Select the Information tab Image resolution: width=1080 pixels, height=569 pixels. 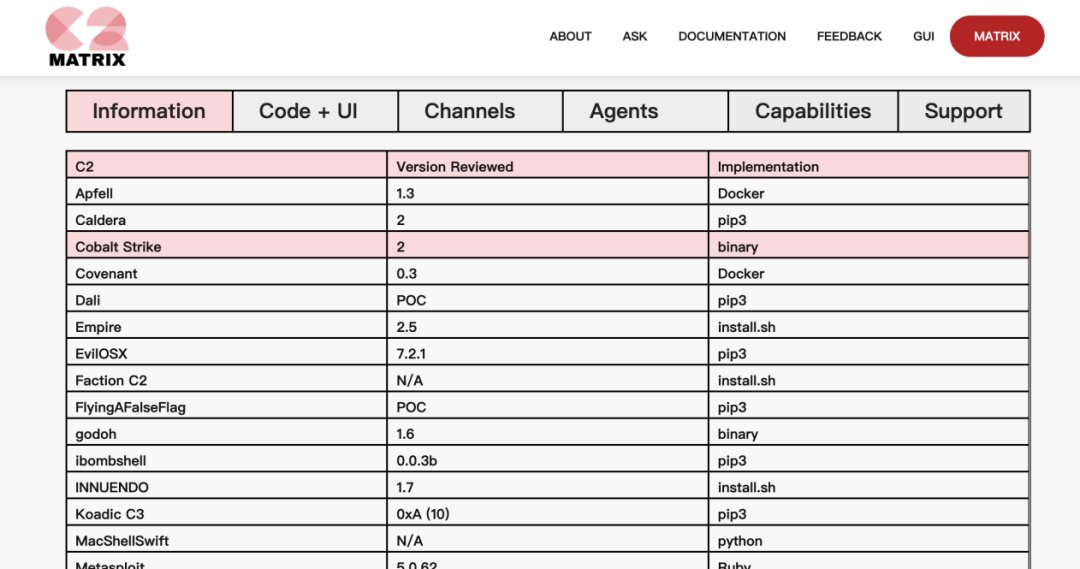pyautogui.click(x=149, y=111)
